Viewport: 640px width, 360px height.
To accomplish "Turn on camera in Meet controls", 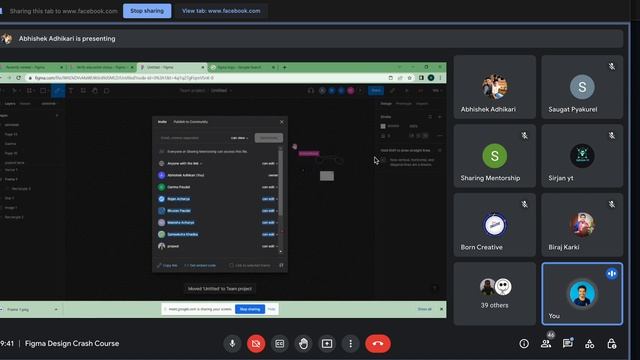I will tap(256, 344).
